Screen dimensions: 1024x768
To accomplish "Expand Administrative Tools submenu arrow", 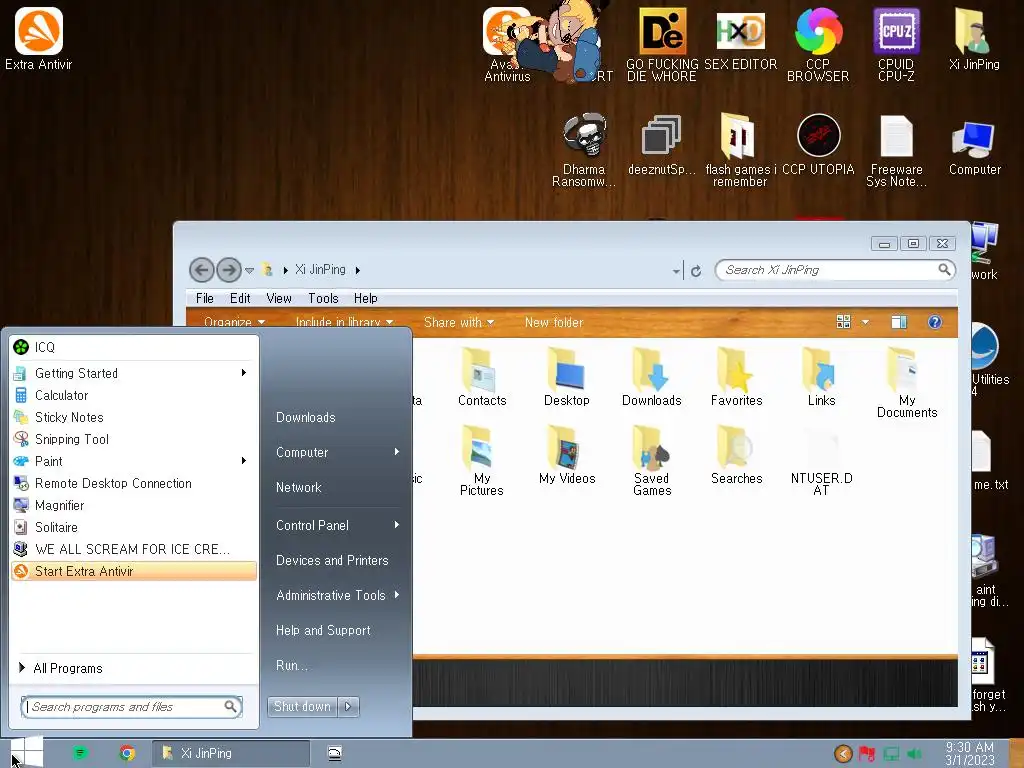I will 396,595.
